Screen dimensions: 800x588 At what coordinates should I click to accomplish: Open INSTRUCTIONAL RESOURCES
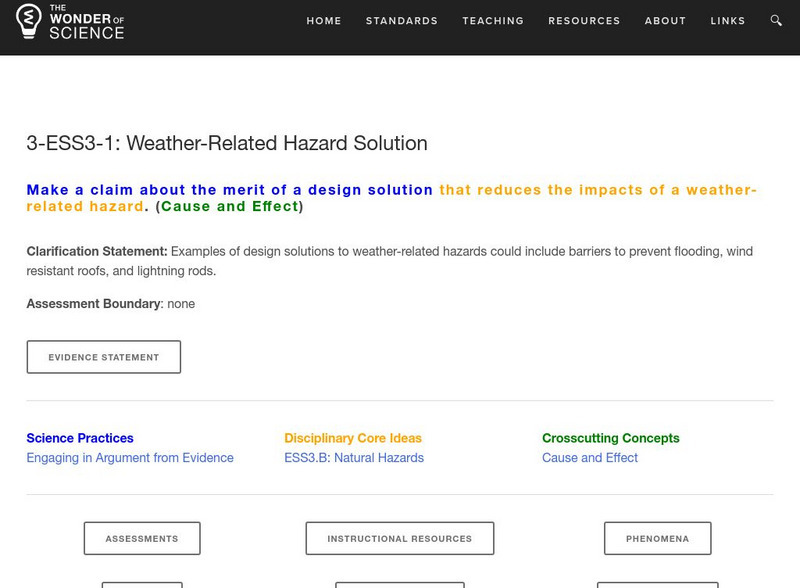399,538
